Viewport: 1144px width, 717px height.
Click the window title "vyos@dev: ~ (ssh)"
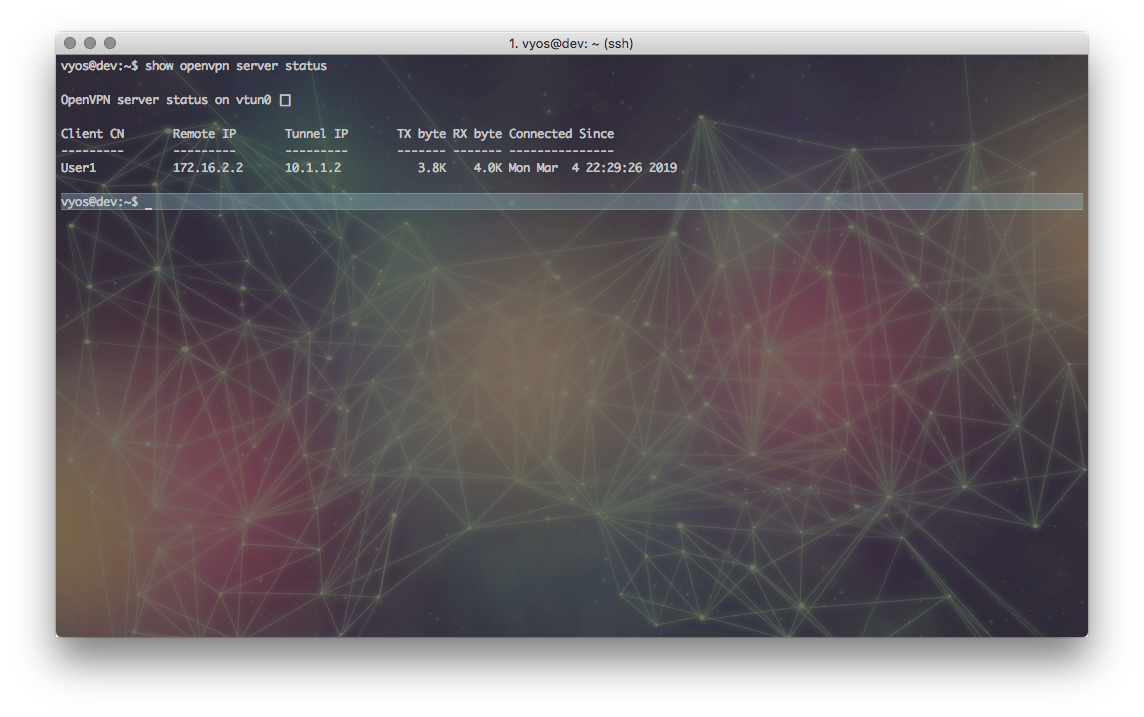pos(571,43)
